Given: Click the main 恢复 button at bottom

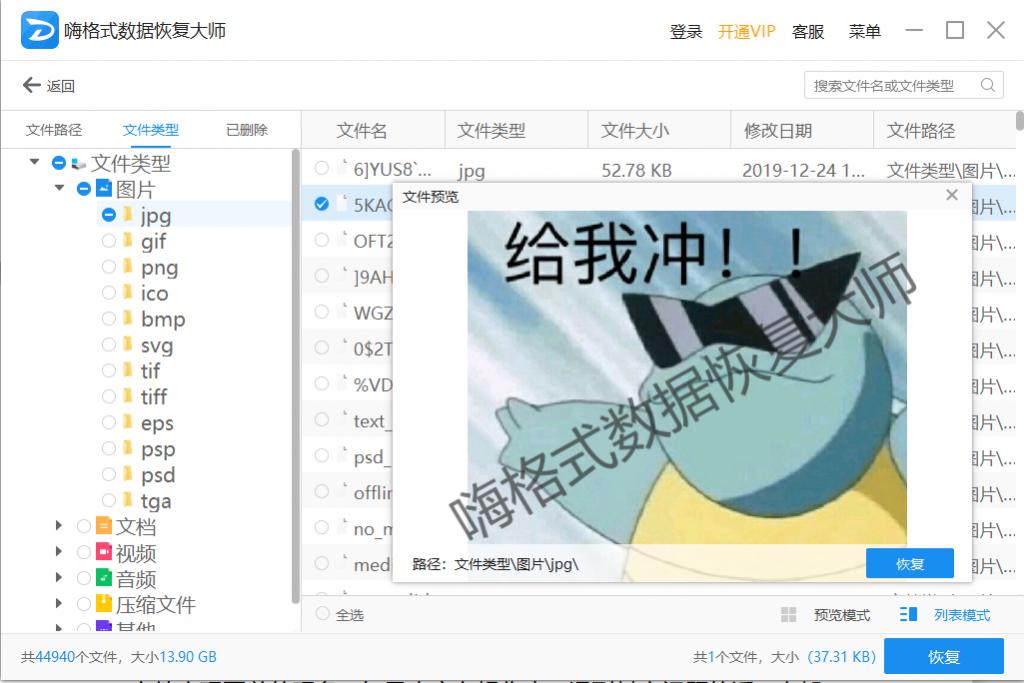Looking at the screenshot, I should (x=943, y=656).
